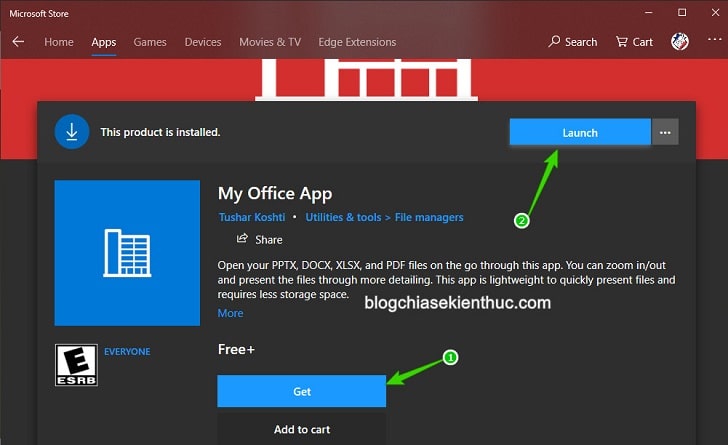Click the blue download status icon

click(72, 132)
